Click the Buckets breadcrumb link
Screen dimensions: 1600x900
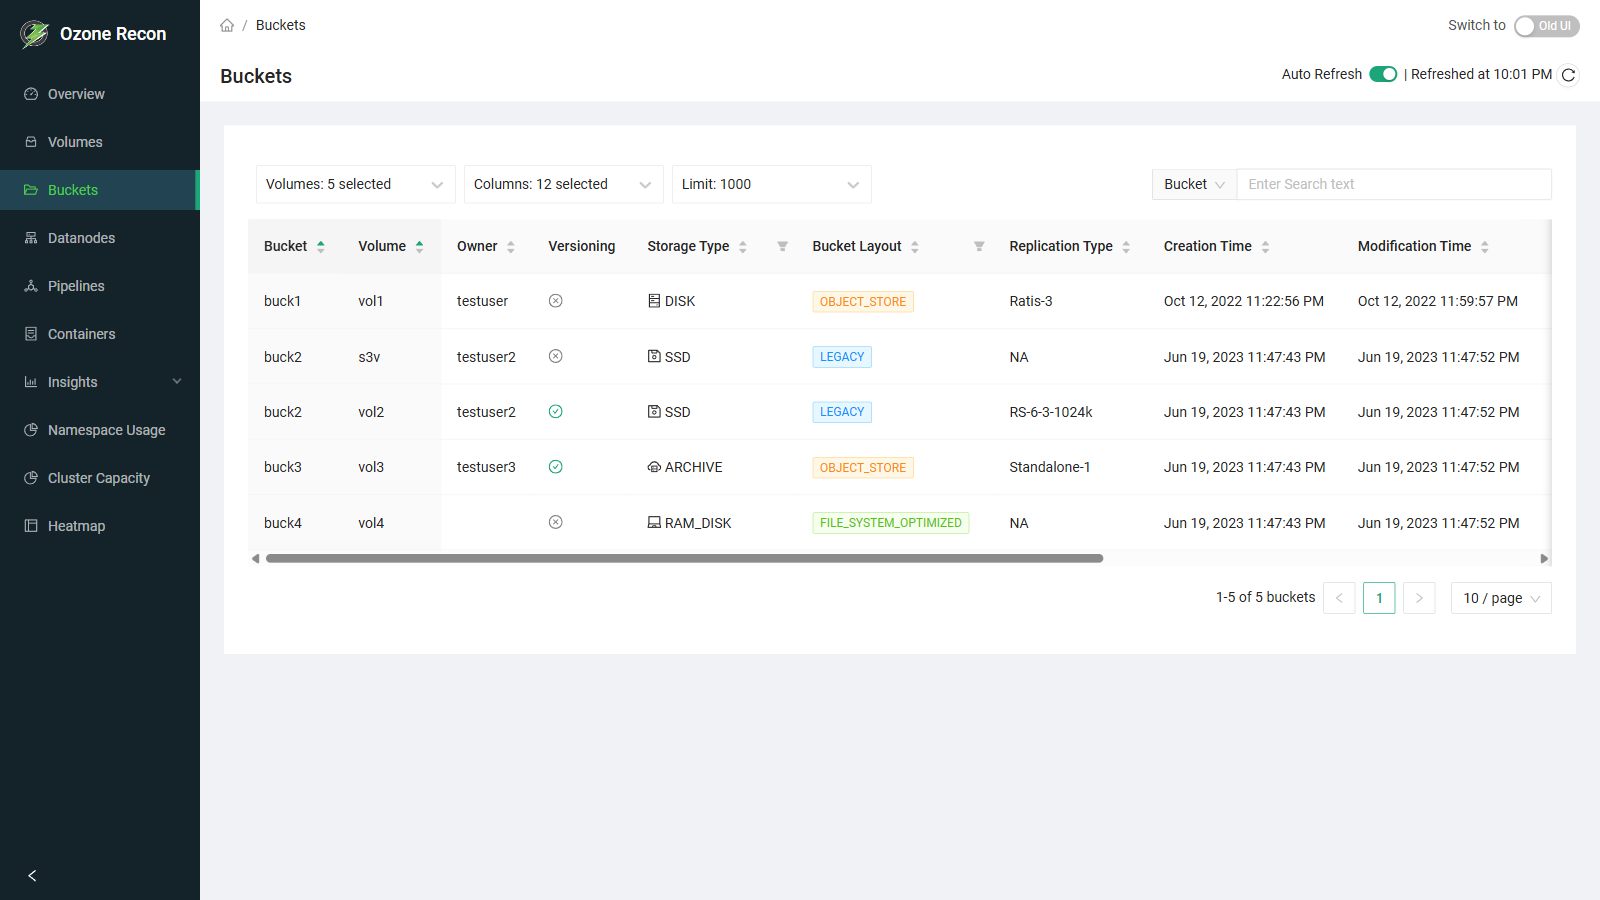[280, 25]
